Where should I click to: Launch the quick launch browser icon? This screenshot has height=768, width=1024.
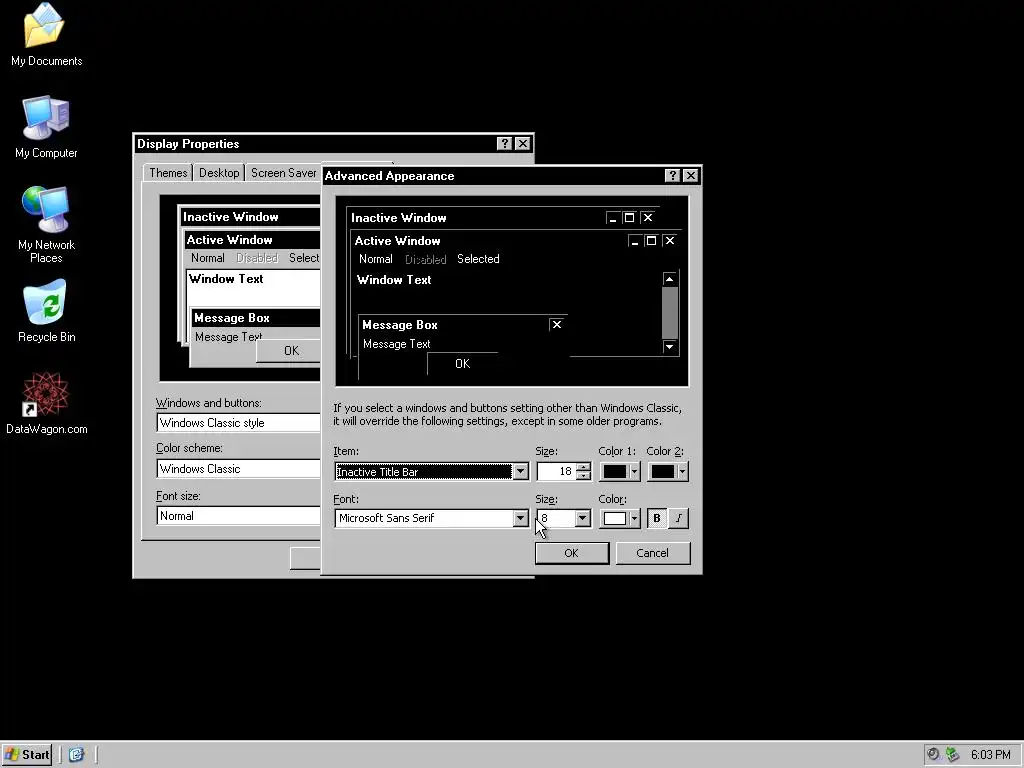coord(76,755)
